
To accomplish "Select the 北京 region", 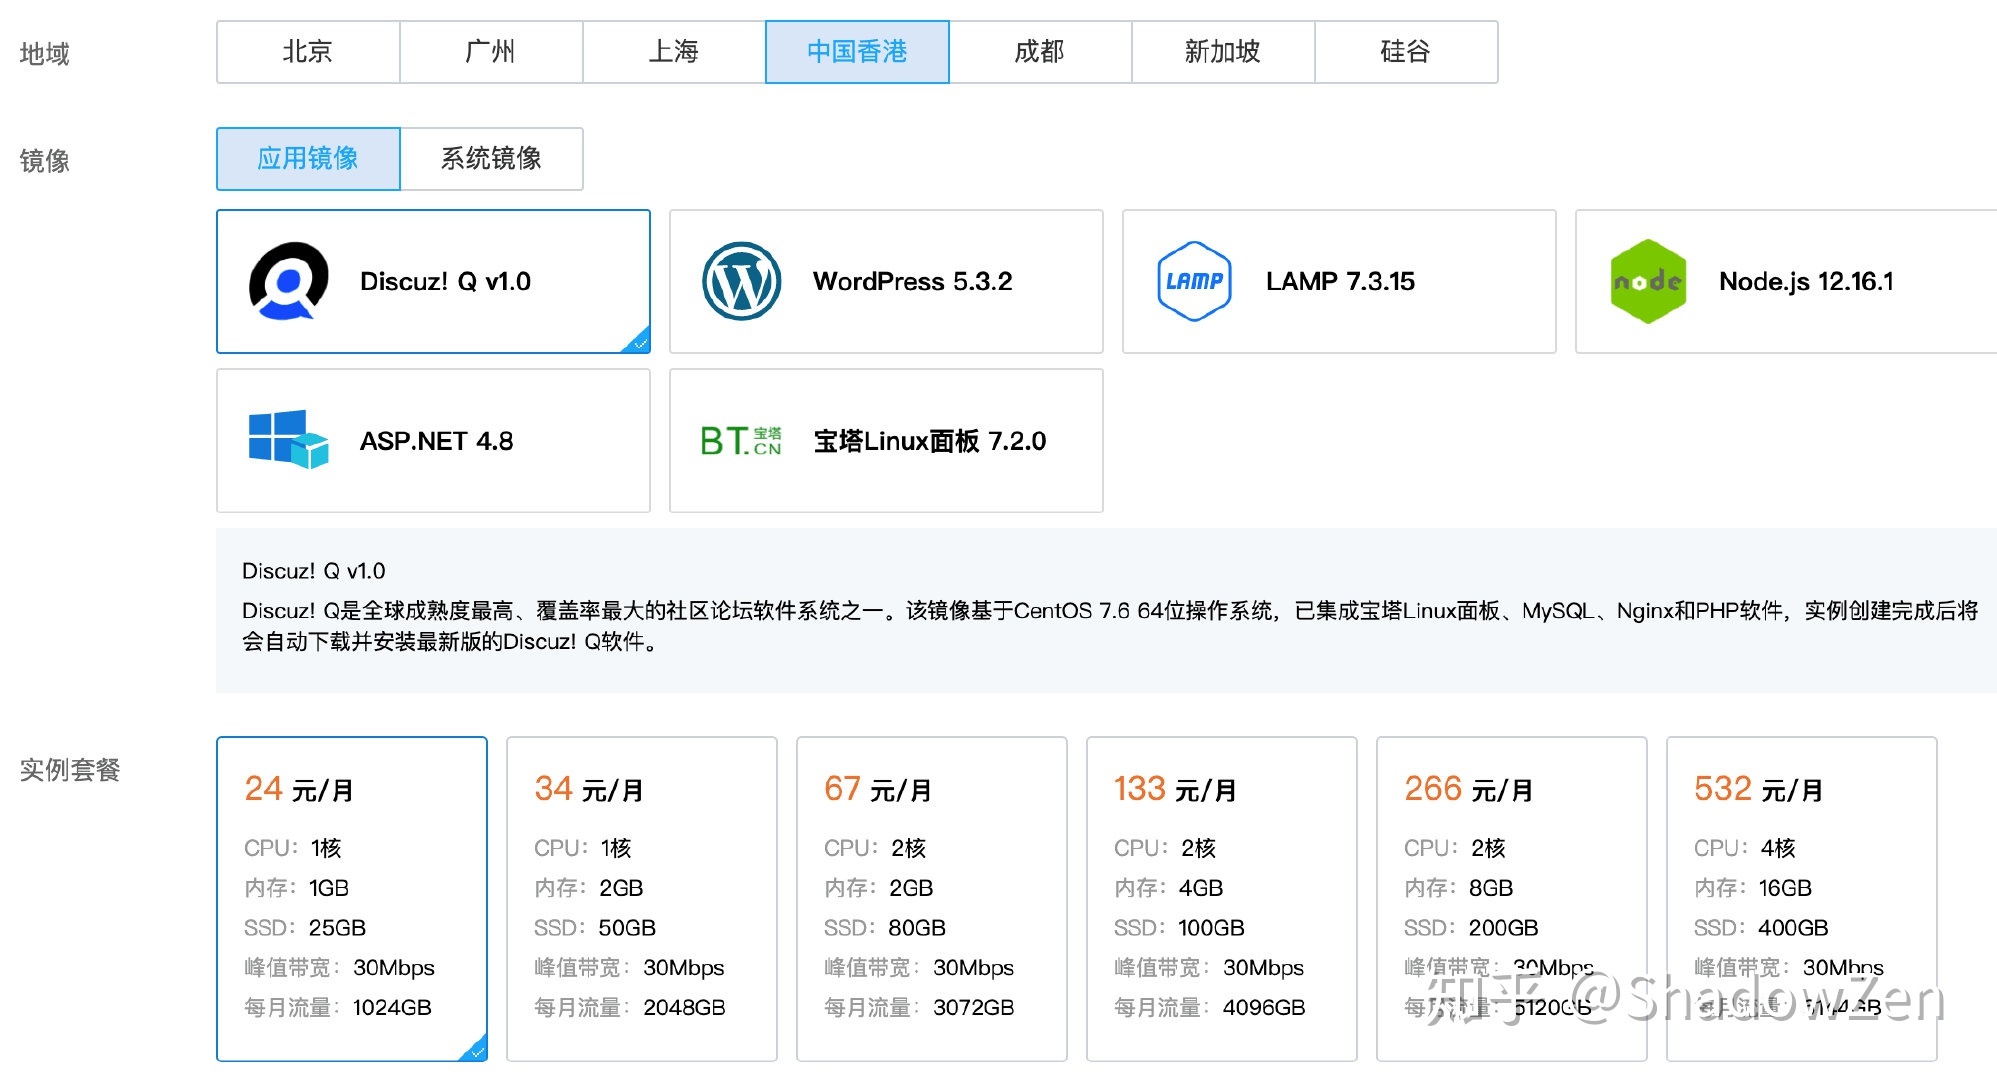I will [308, 52].
